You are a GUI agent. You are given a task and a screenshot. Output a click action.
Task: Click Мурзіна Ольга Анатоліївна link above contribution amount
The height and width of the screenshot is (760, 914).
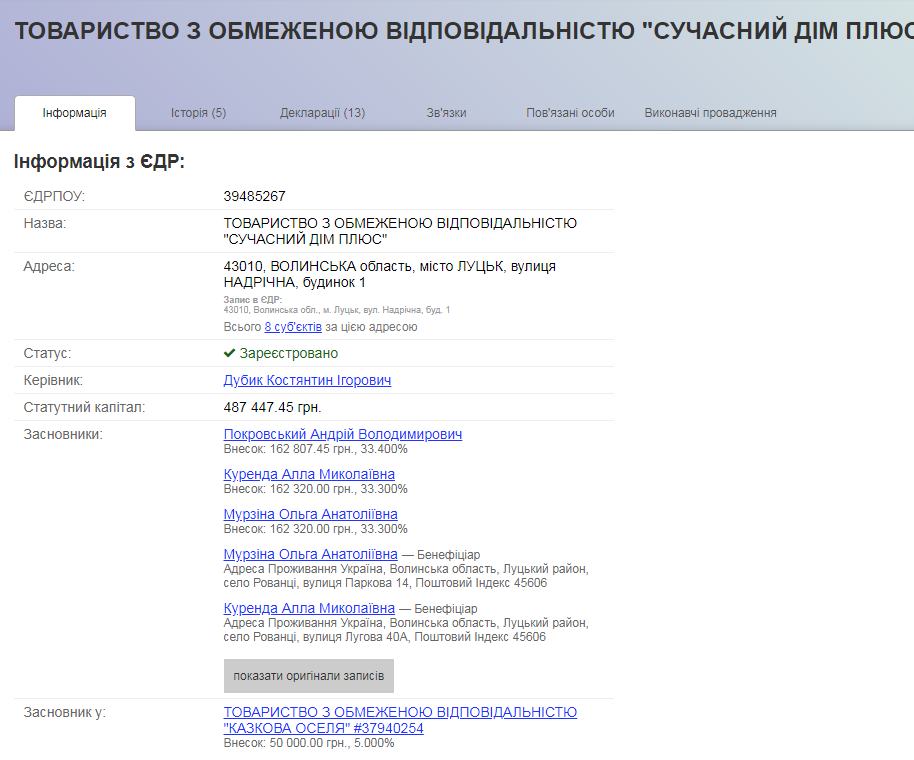click(x=311, y=514)
